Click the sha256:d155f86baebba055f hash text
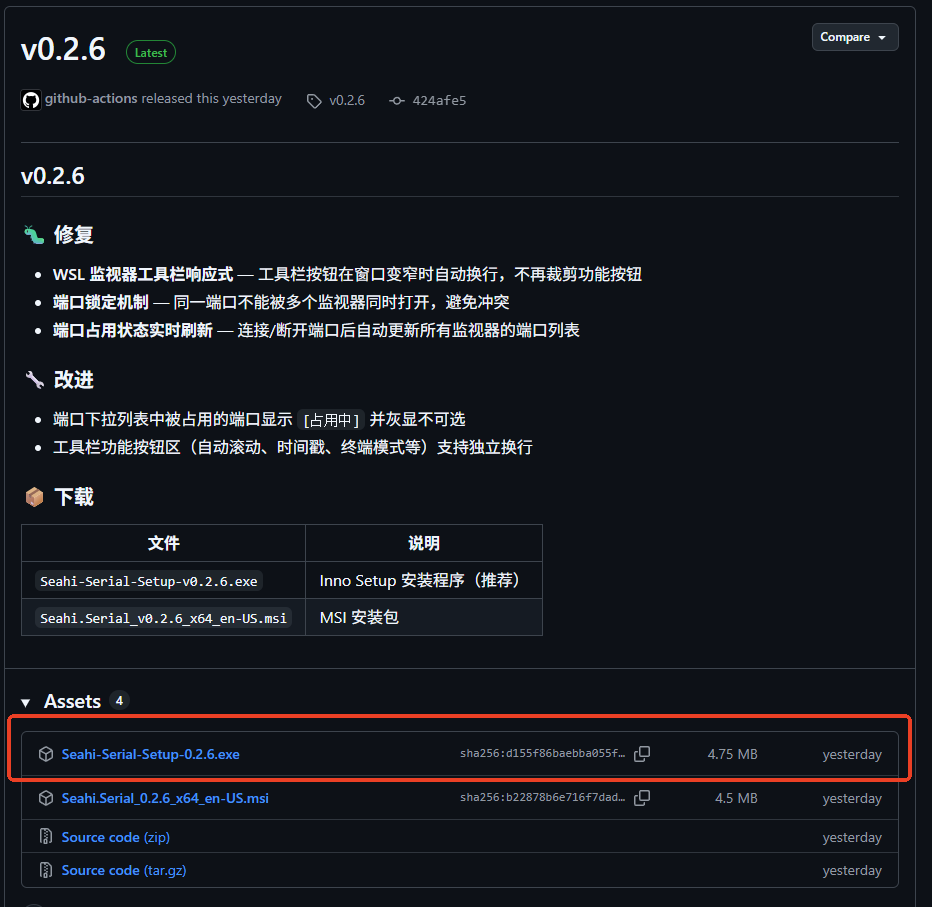This screenshot has width=932, height=907. [x=542, y=754]
